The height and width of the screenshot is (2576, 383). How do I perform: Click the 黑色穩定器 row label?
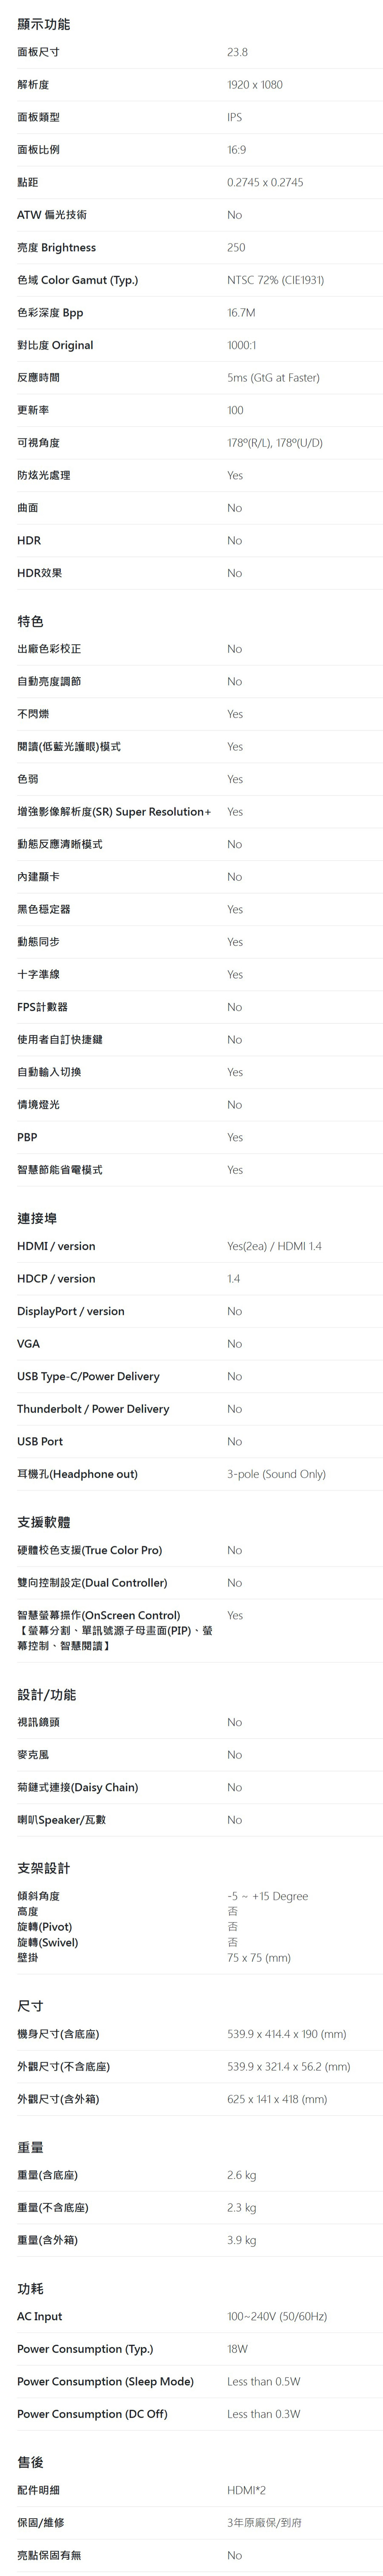(x=43, y=909)
